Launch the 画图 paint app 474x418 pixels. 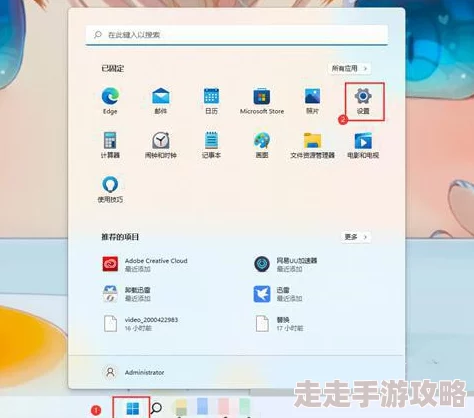(262, 145)
